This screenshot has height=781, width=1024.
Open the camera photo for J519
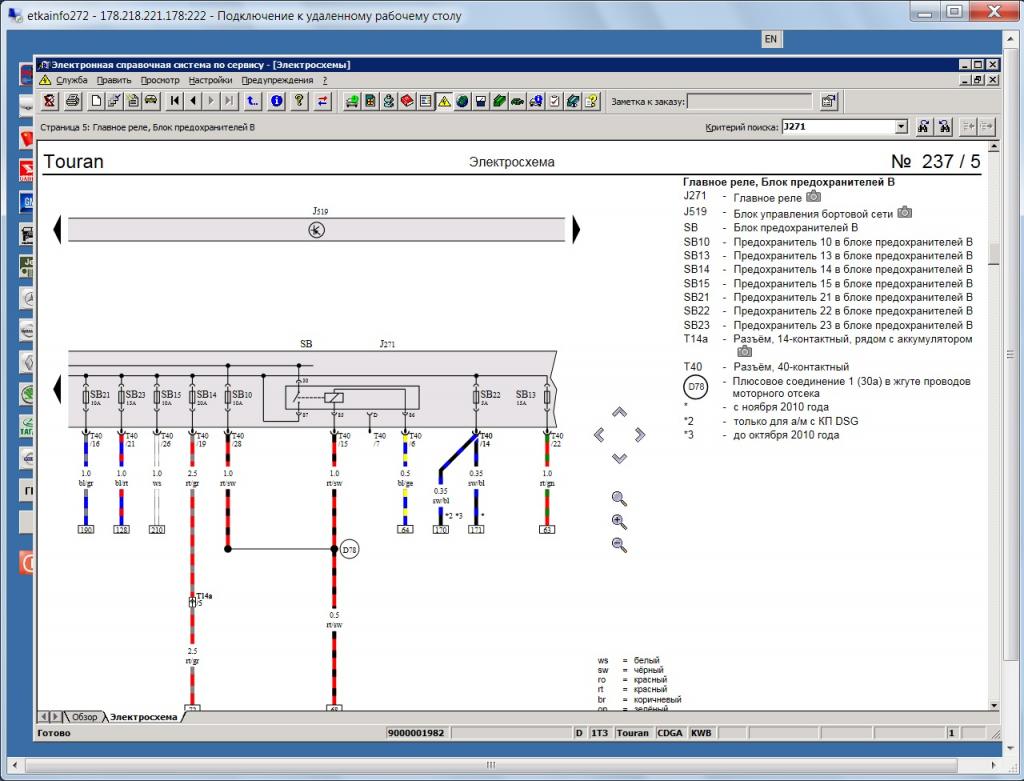(904, 212)
